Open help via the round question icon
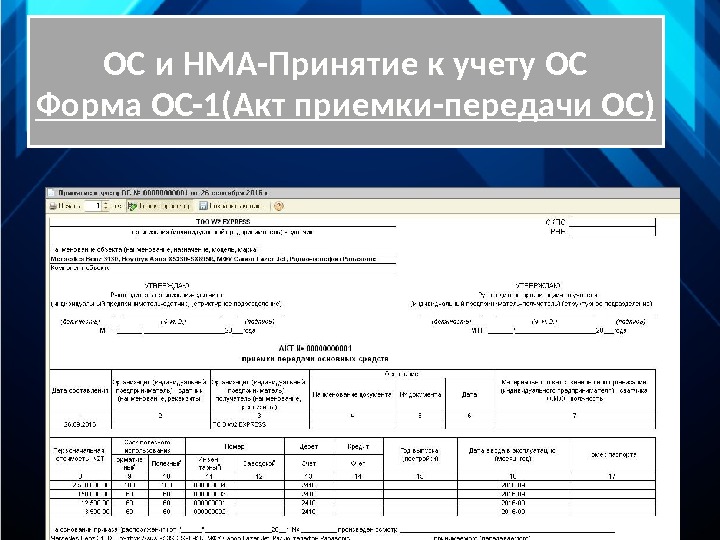The image size is (720, 540). pyautogui.click(x=279, y=206)
